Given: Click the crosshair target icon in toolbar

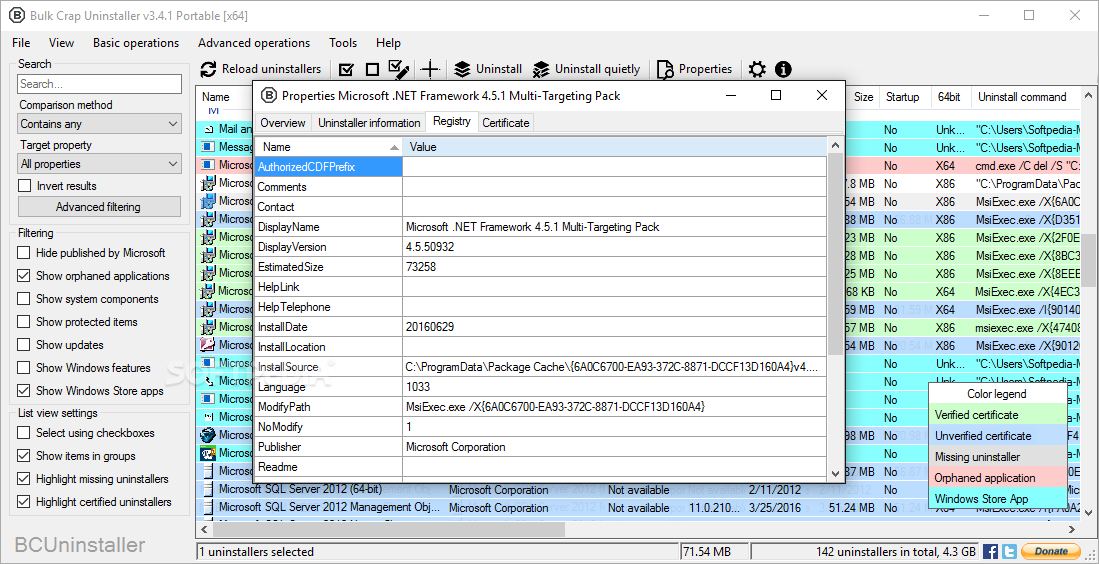Looking at the screenshot, I should (429, 69).
